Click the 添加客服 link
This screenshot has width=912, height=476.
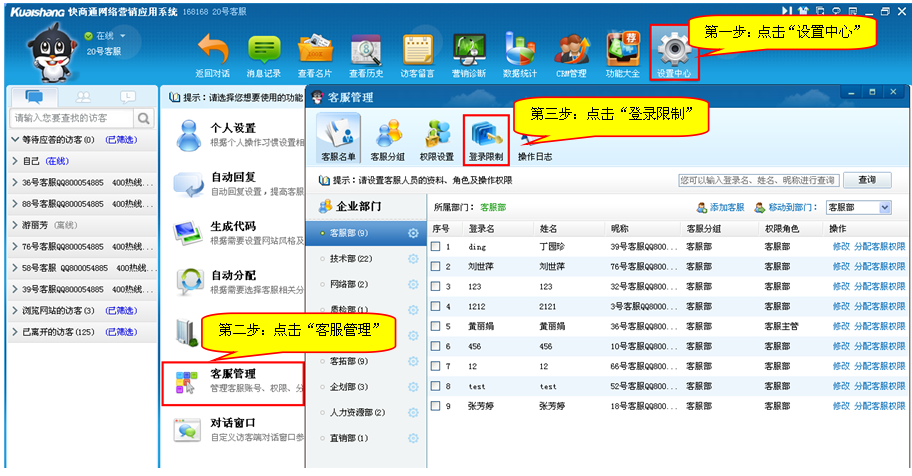(x=720, y=207)
